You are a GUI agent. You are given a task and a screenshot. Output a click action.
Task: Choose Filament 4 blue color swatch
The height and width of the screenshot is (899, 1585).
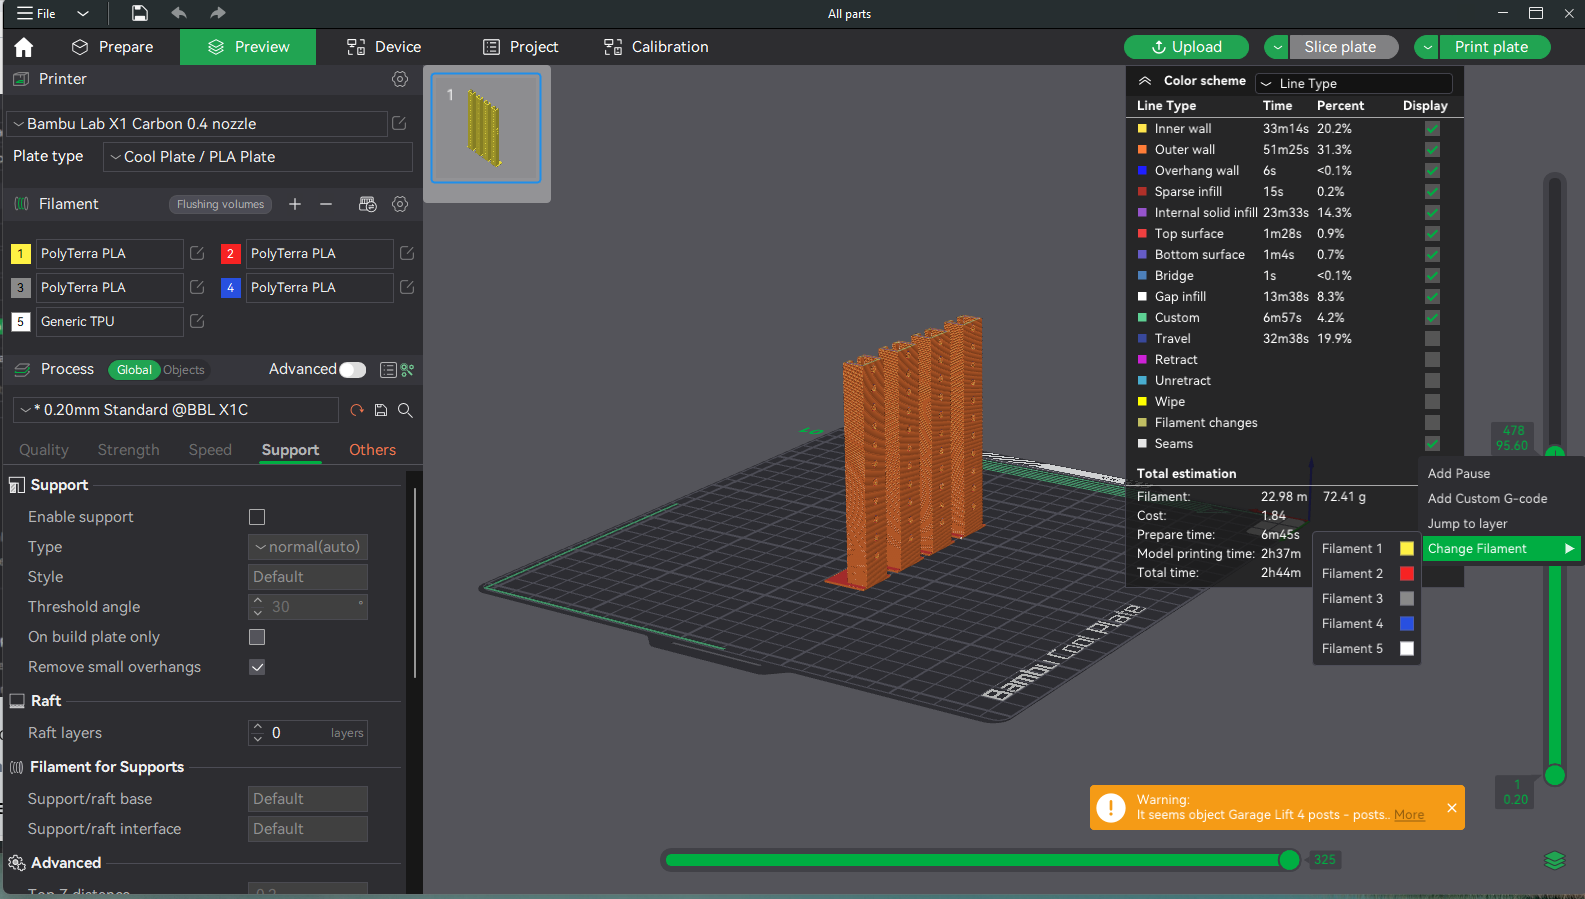(1407, 624)
